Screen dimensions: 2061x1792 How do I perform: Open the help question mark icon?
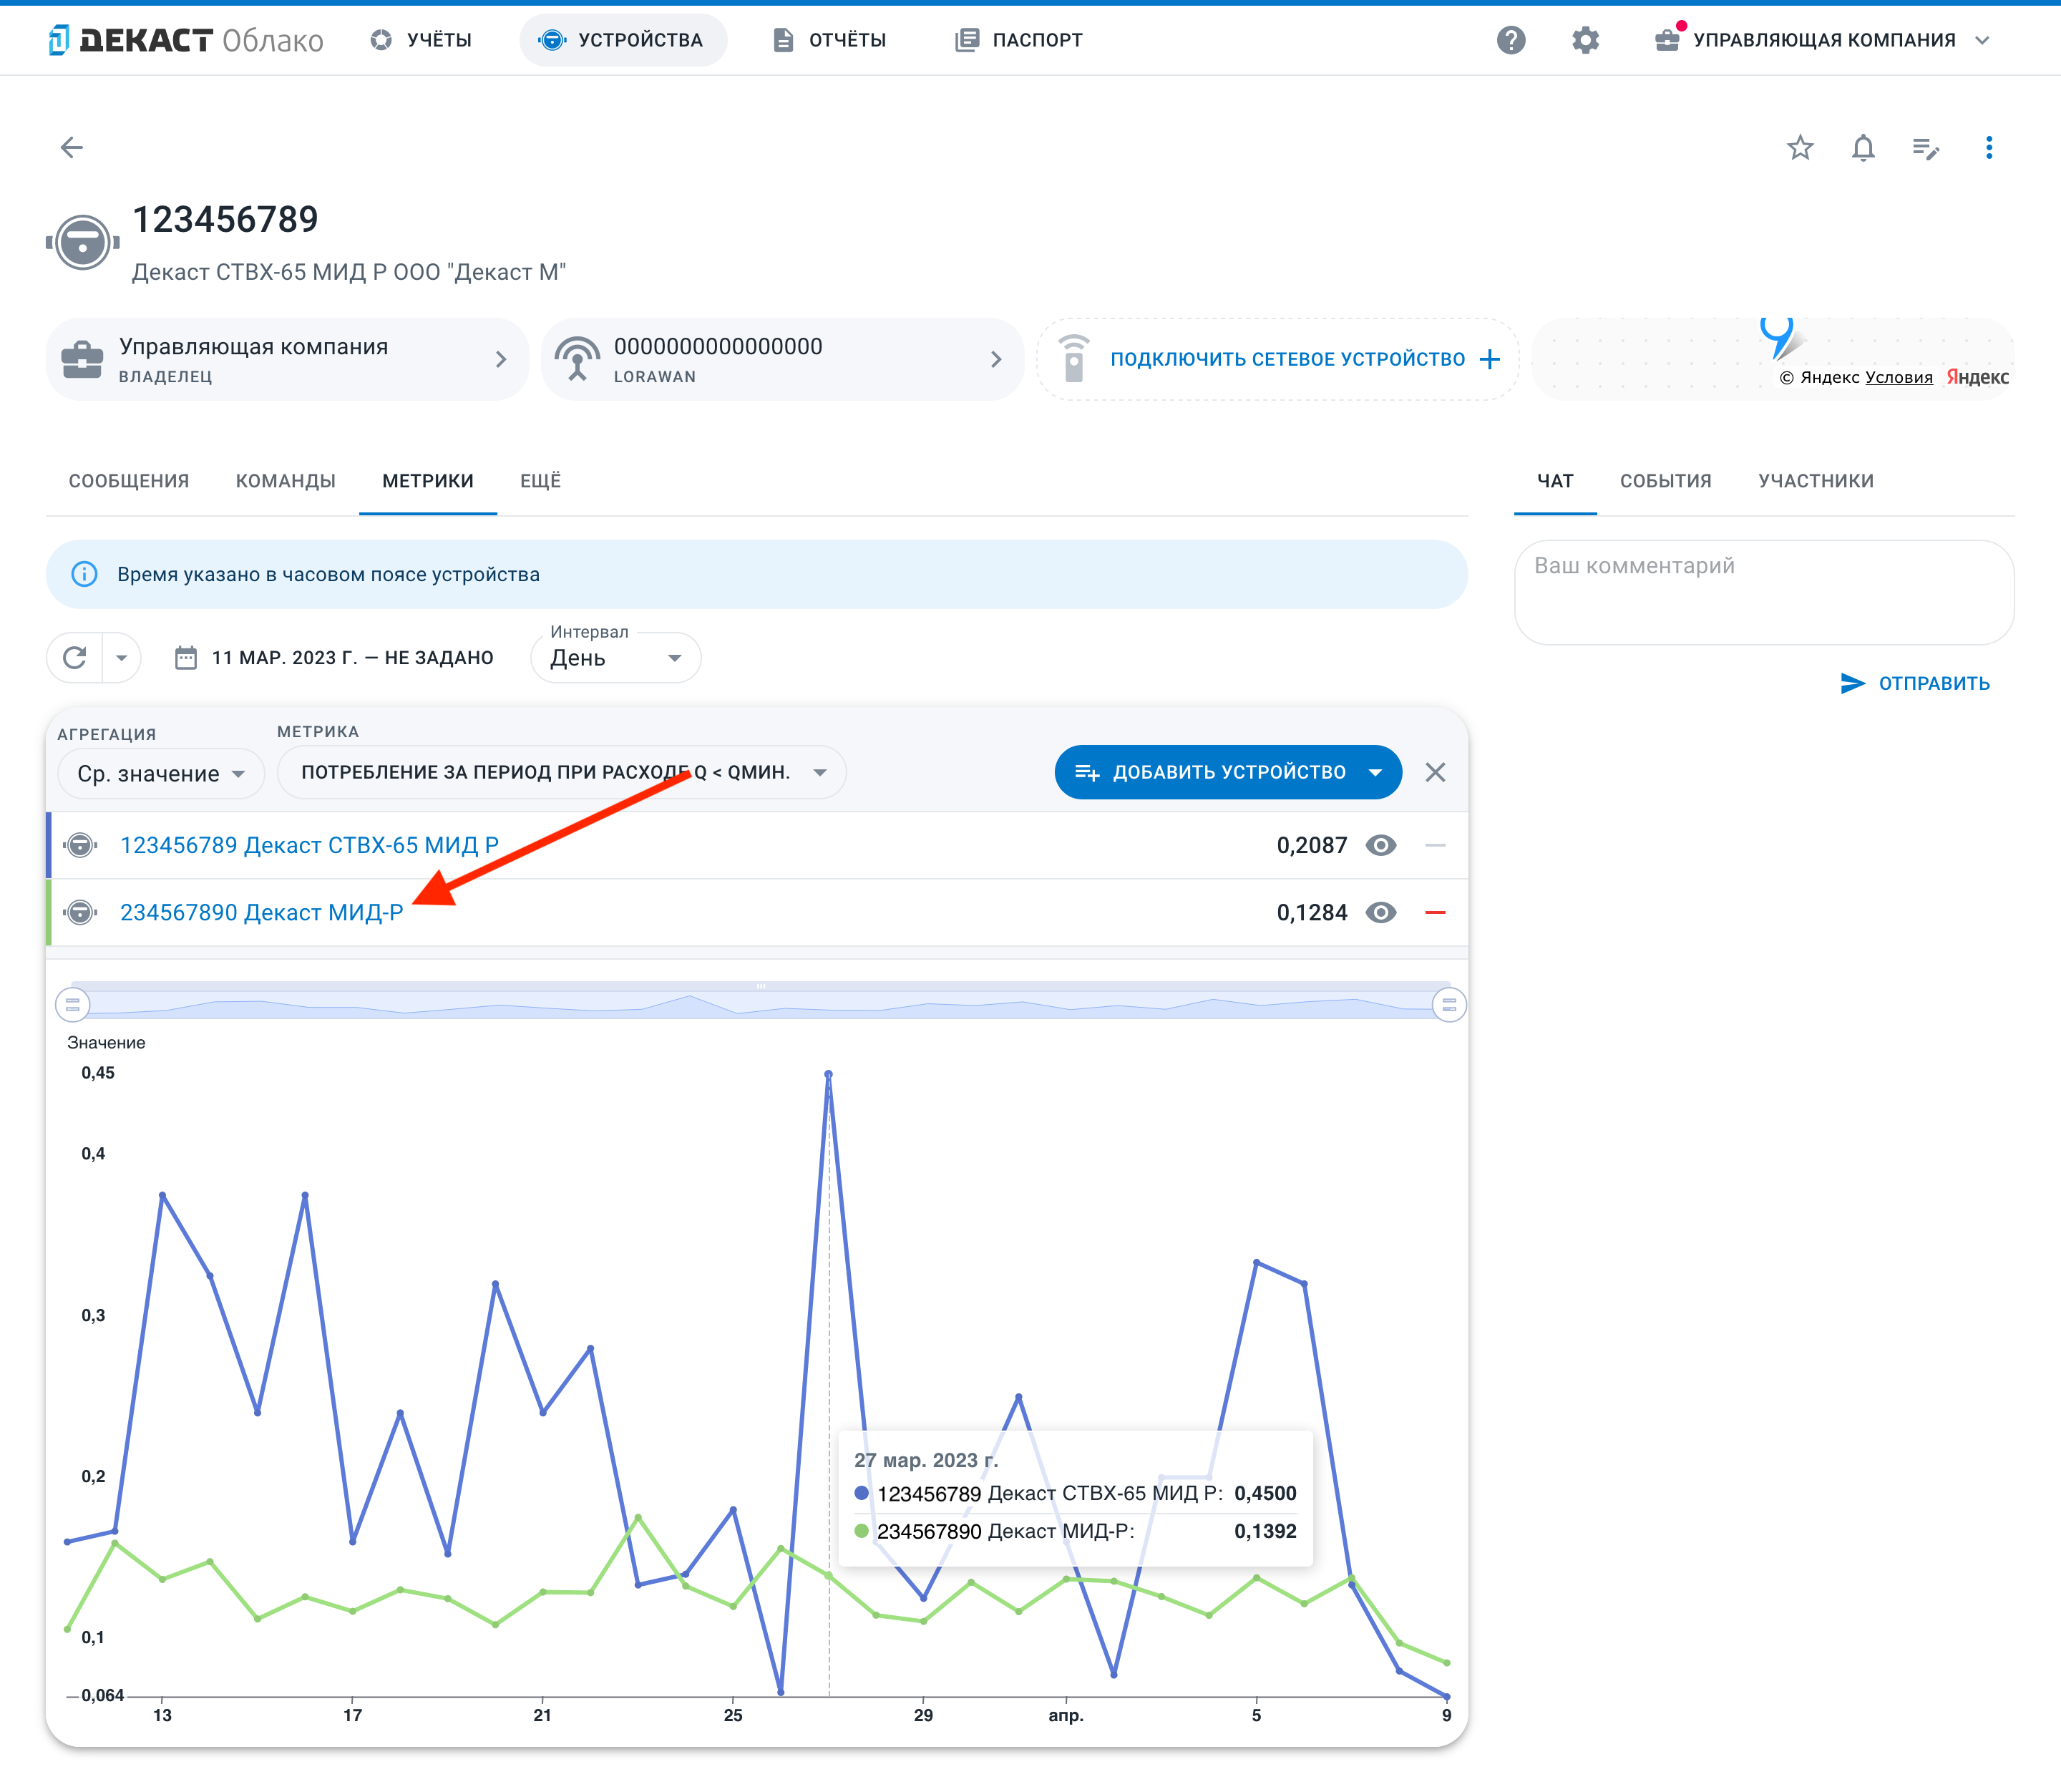(1511, 40)
